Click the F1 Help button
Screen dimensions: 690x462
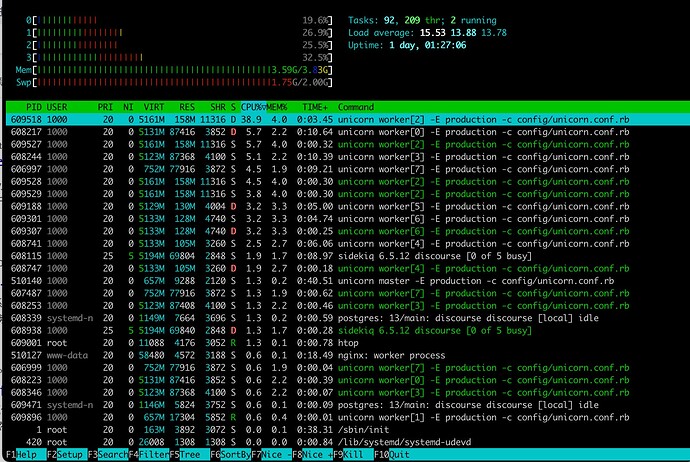click(x=26, y=455)
